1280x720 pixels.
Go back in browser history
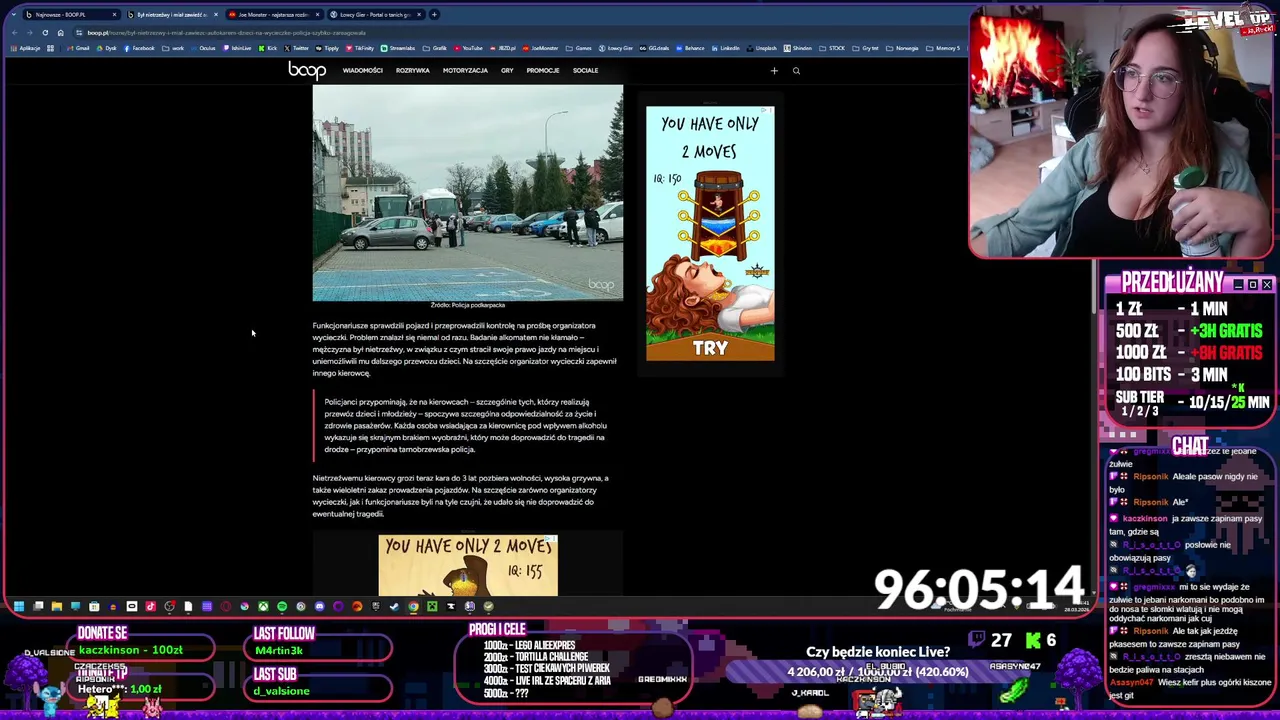[14, 33]
